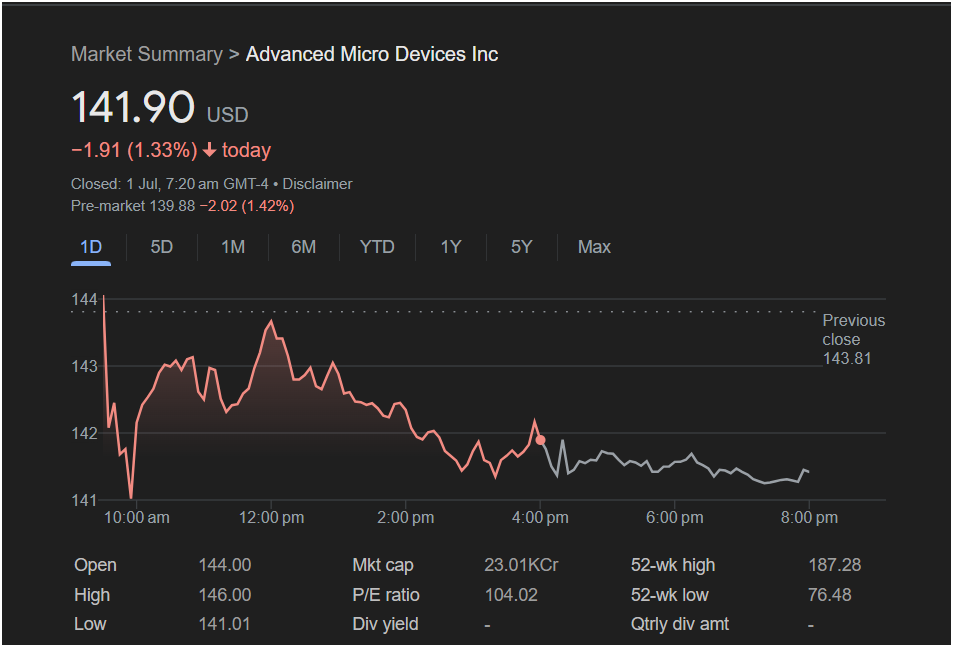The image size is (953, 647).
Task: Click the Open value 144.00
Action: pos(225,565)
